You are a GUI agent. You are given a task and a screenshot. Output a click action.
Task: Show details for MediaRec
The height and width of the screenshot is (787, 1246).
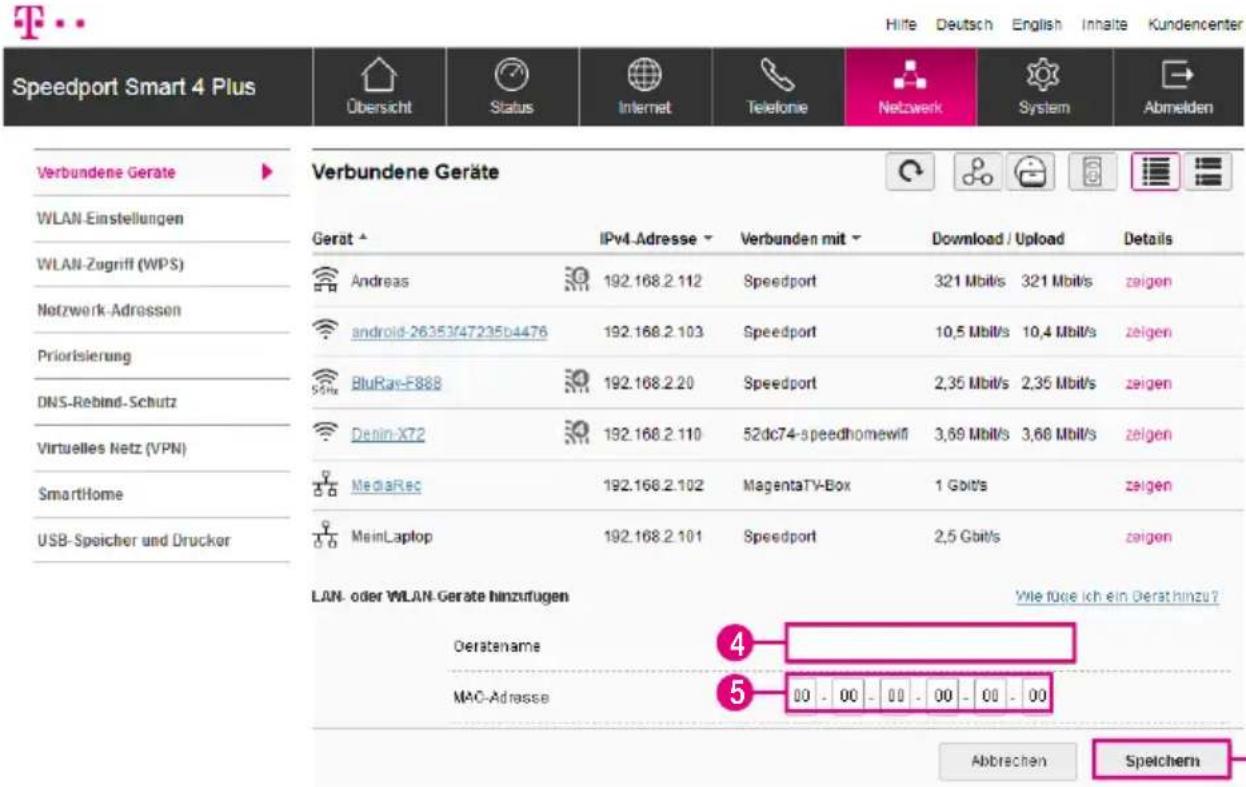point(1148,486)
